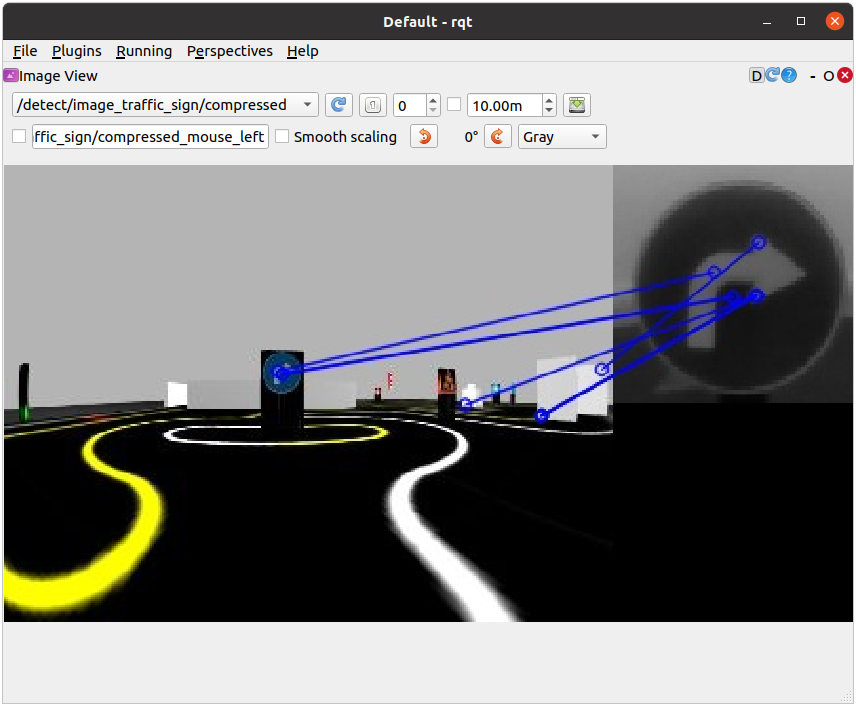
Task: Rotate image left with the counterclockwise icon
Action: click(424, 137)
